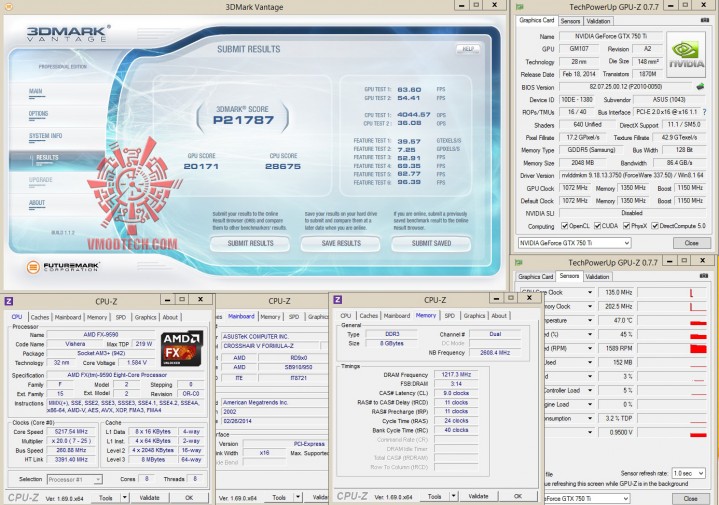The height and width of the screenshot is (505, 719).
Task: Click Close button in the GPU-Z Sensors window
Action: (x=690, y=498)
